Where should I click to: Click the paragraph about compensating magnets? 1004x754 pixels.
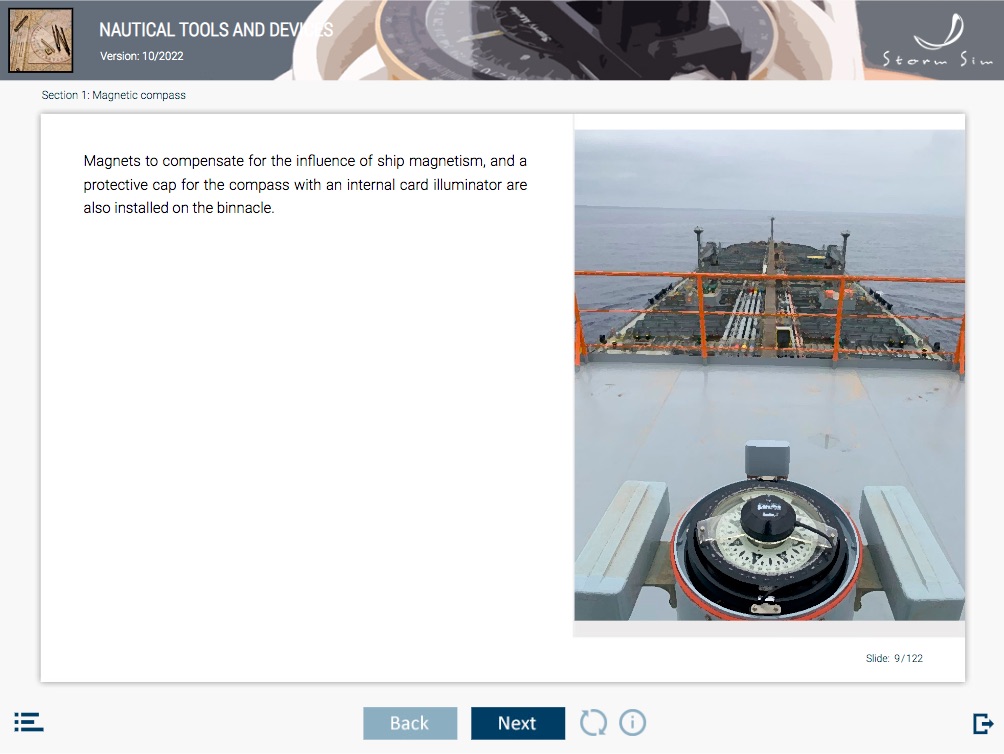305,184
